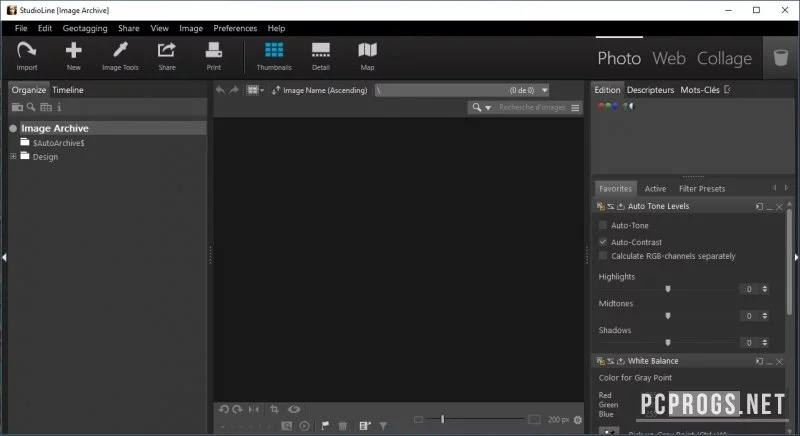800x436 pixels.
Task: Collapse right panel with the right edge arrow
Action: point(796,258)
